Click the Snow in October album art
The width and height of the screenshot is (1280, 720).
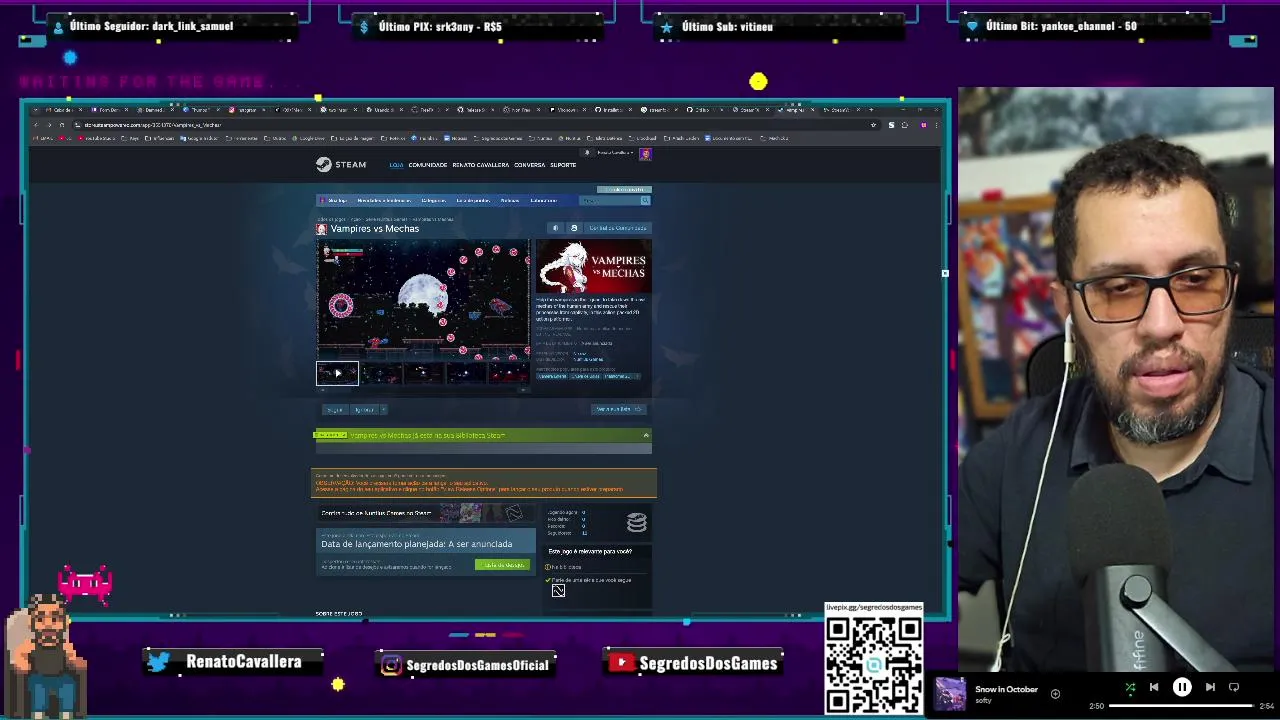click(x=950, y=693)
